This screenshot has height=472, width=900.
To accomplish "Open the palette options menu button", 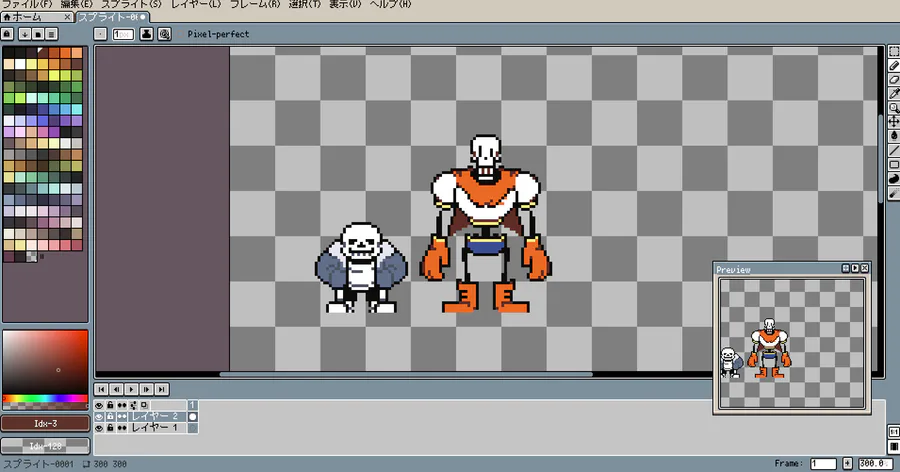I will (51, 34).
